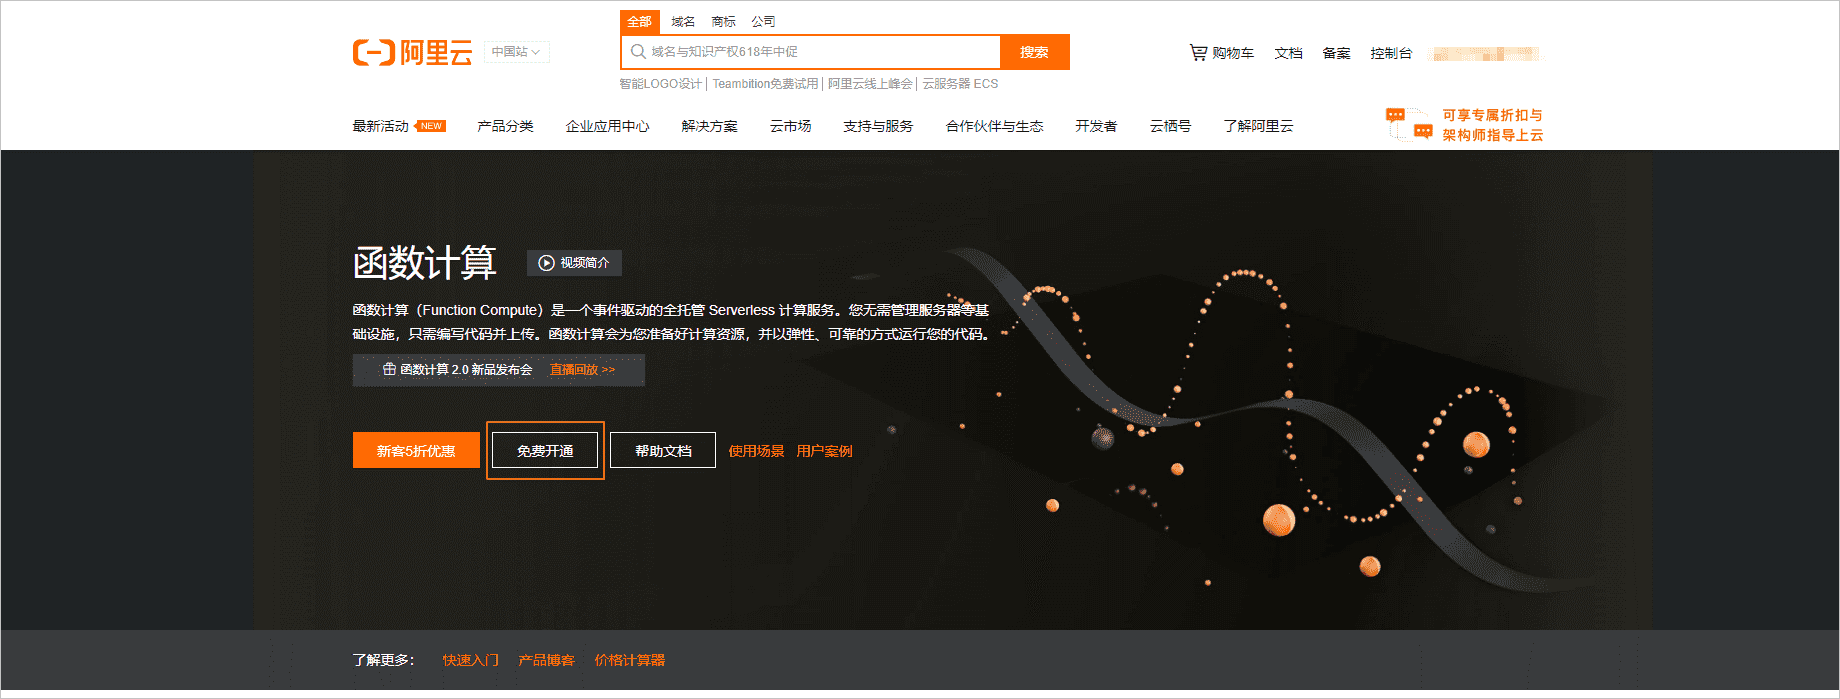1840x699 pixels.
Task: Click the Alibaba Cloud logo
Action: click(x=412, y=52)
